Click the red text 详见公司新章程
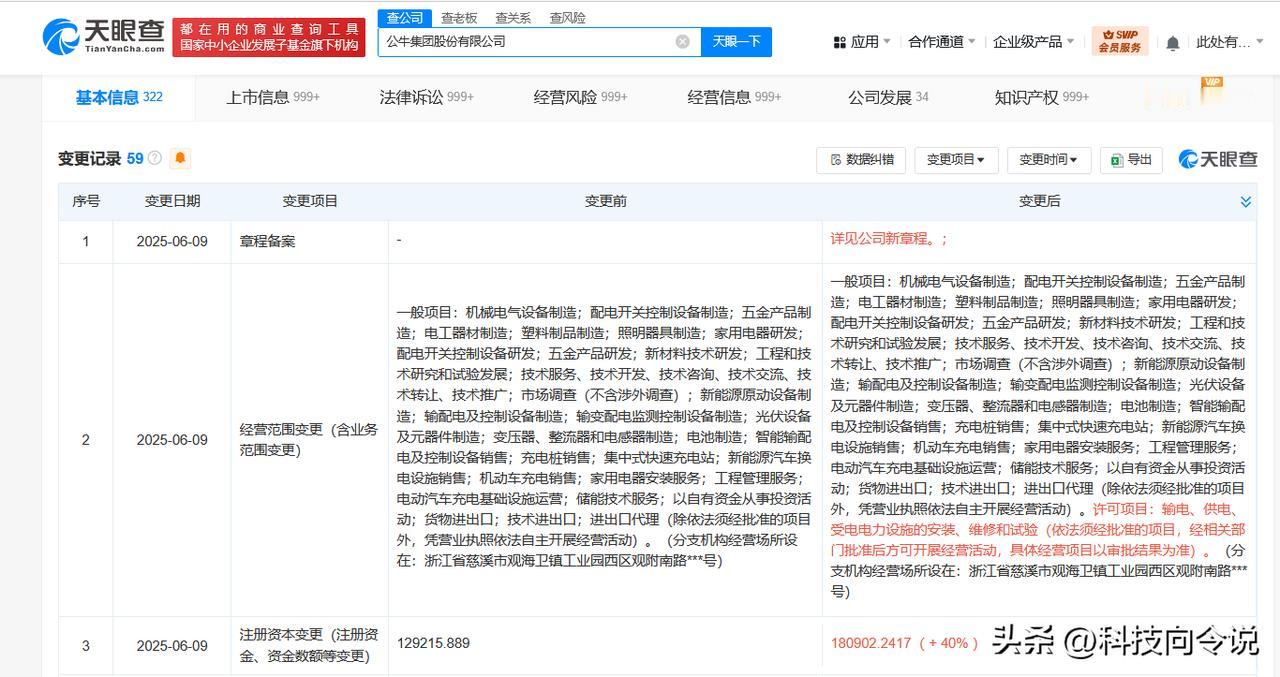The image size is (1280, 677). 889,240
